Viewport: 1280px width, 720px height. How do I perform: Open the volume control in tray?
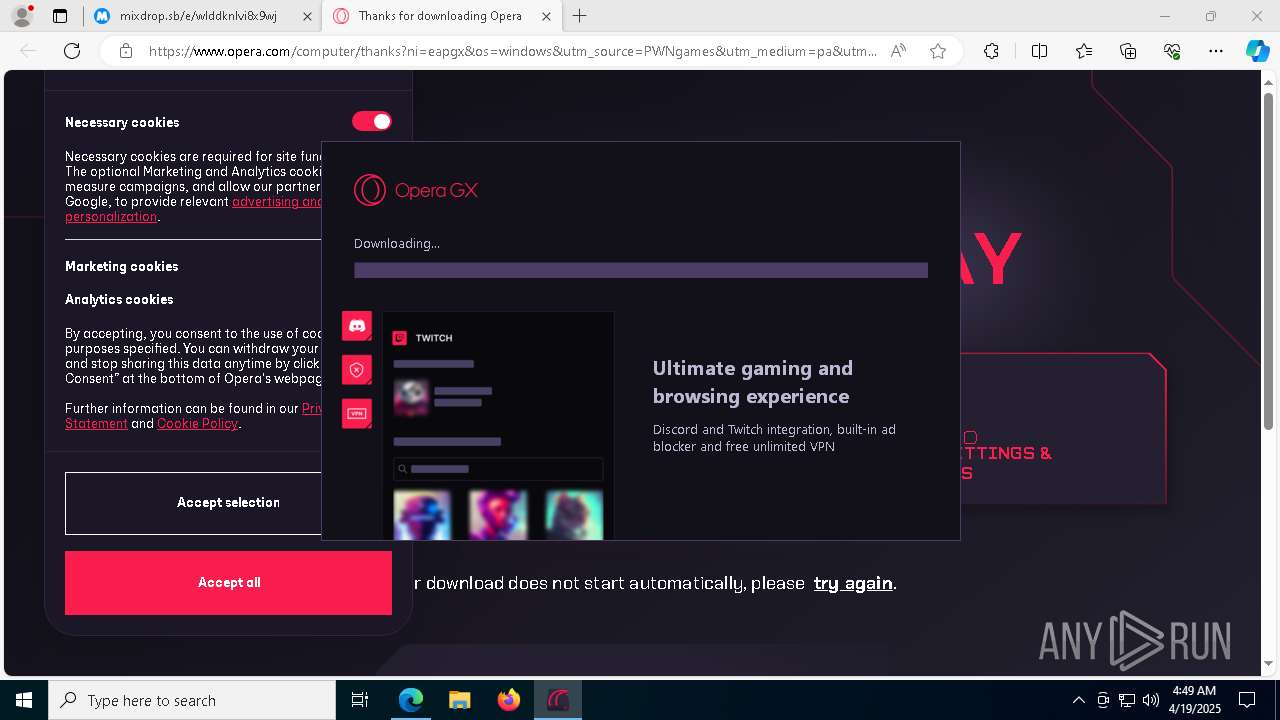click(1150, 700)
